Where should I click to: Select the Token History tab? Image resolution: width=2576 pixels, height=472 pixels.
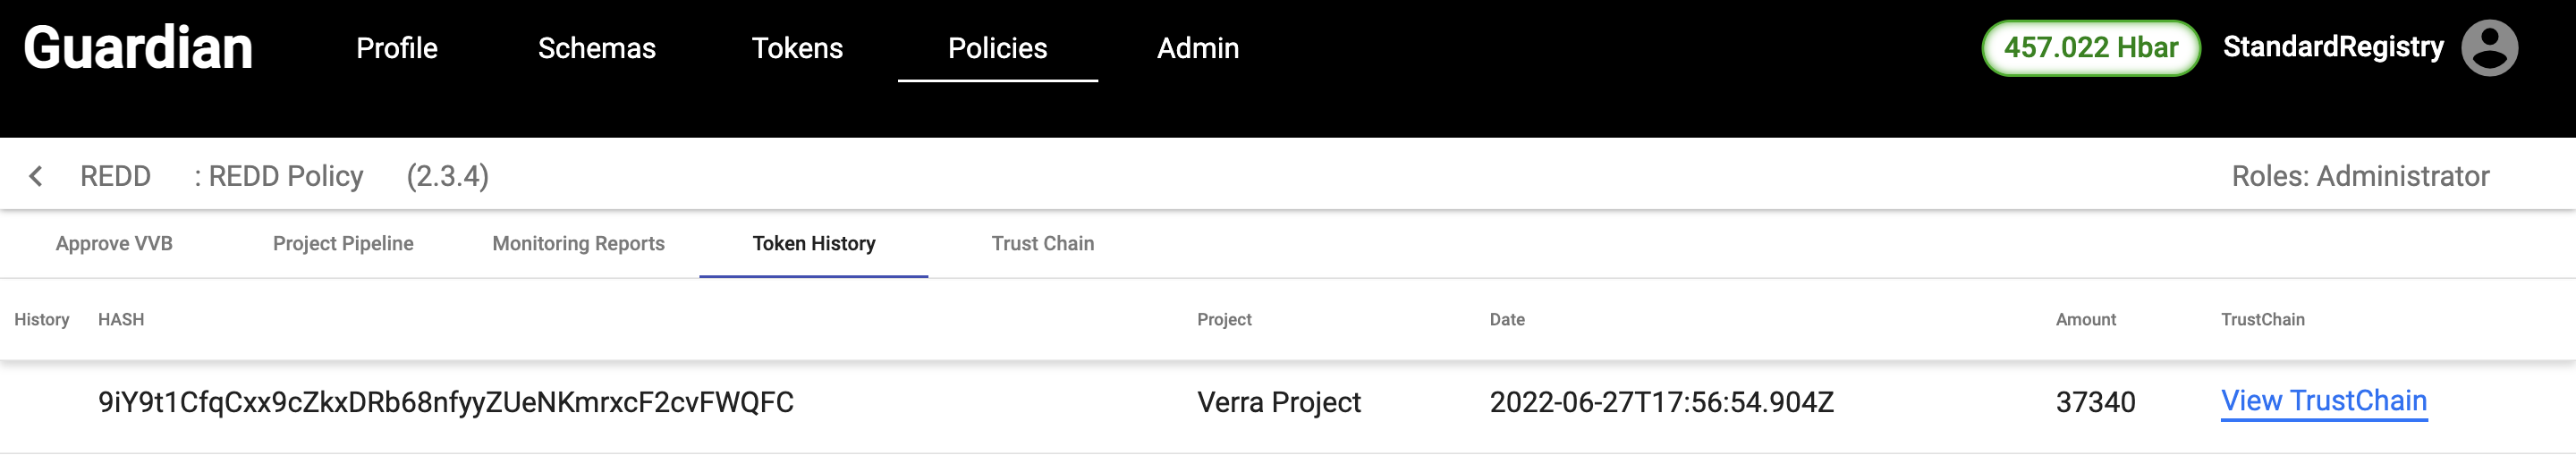click(813, 243)
